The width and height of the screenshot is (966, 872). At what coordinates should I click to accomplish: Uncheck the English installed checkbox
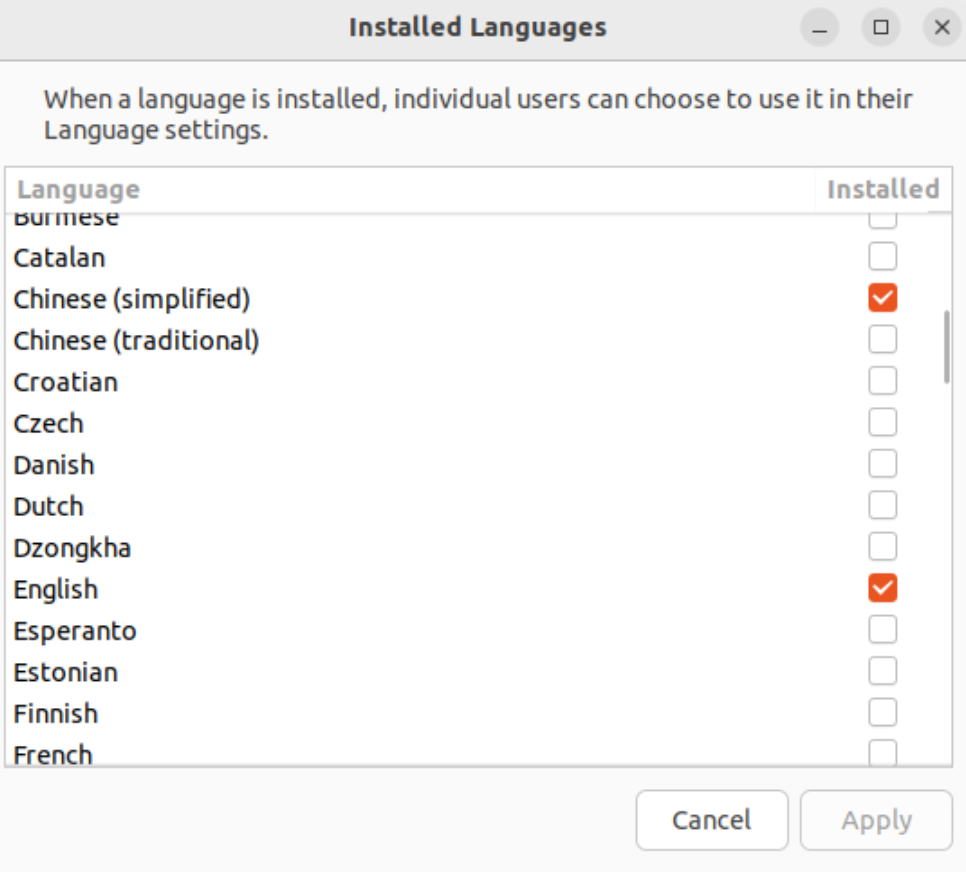tap(882, 589)
